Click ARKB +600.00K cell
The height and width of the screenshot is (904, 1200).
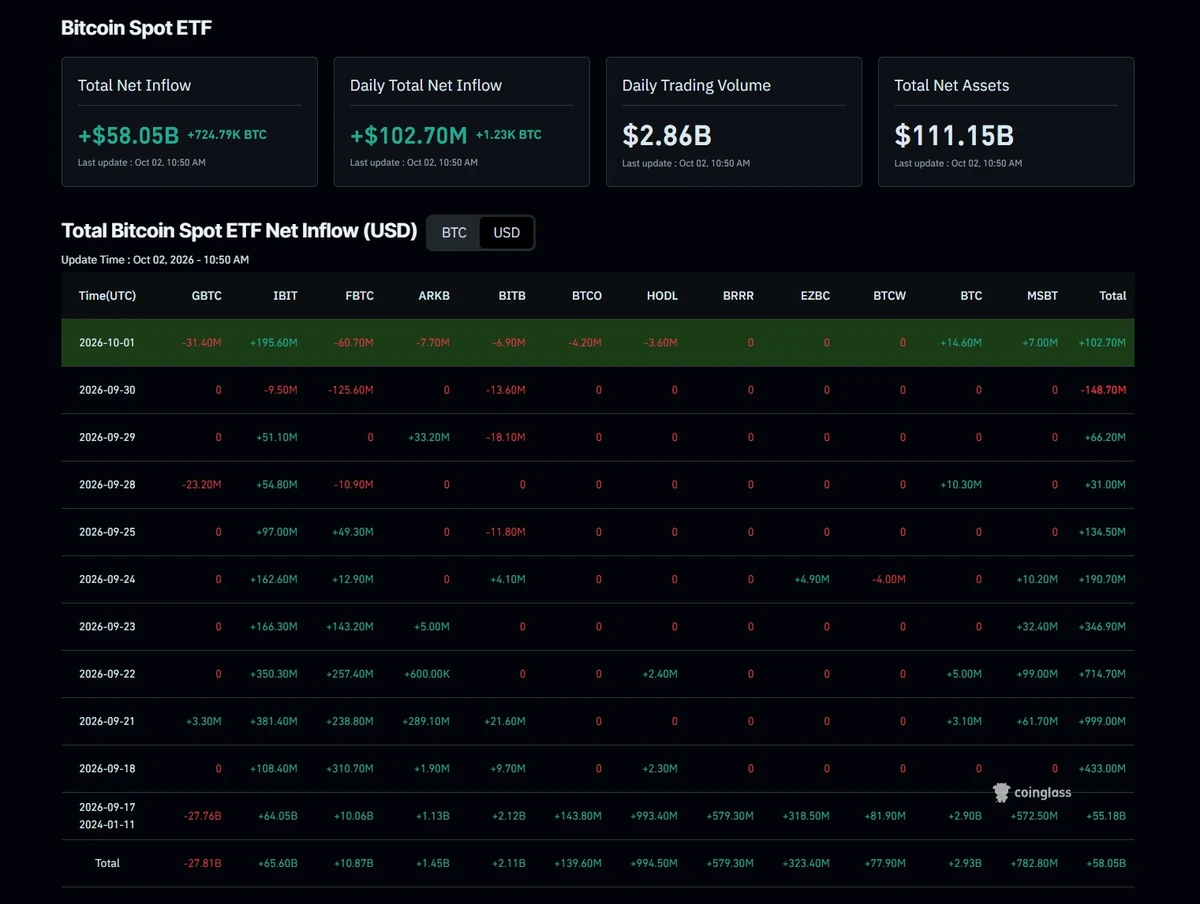click(425, 674)
